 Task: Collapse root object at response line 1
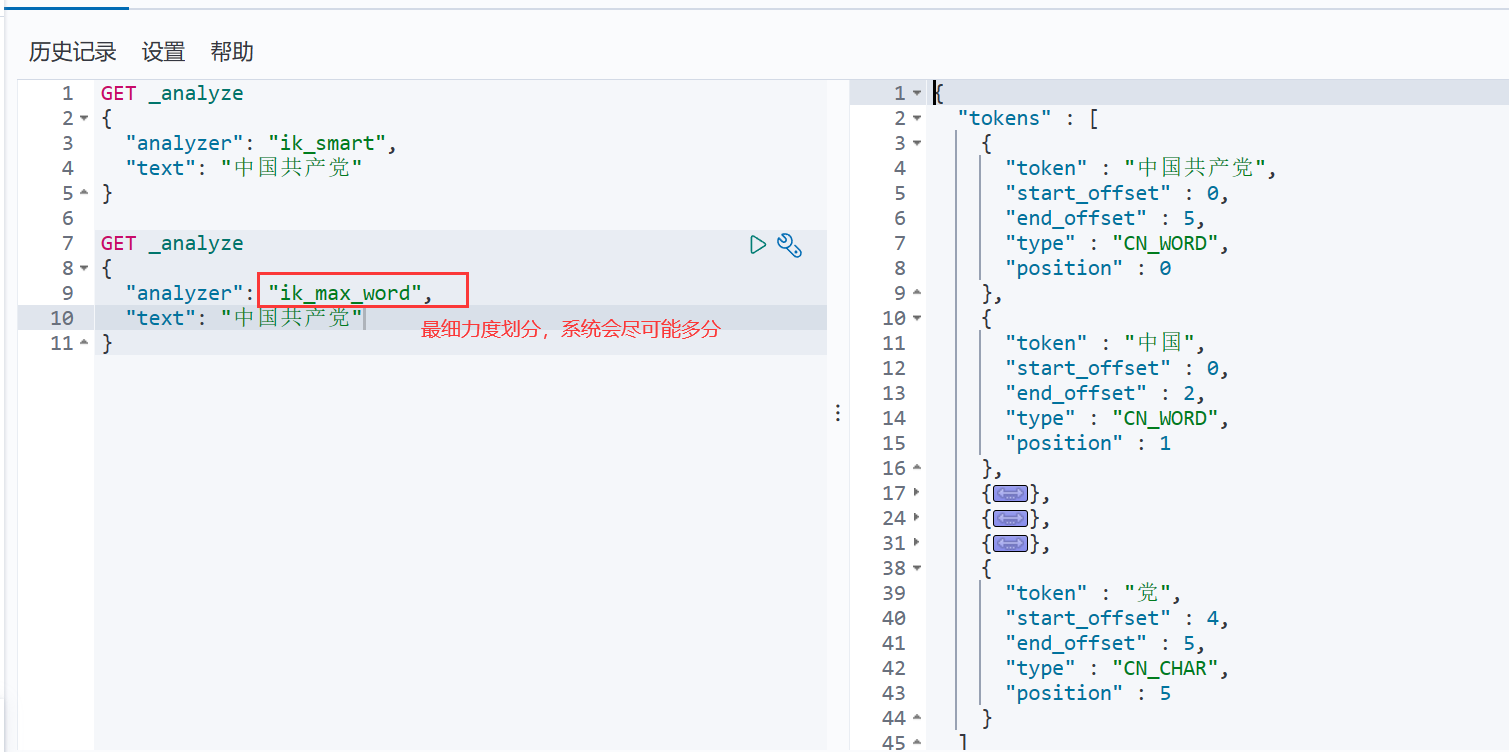917,94
